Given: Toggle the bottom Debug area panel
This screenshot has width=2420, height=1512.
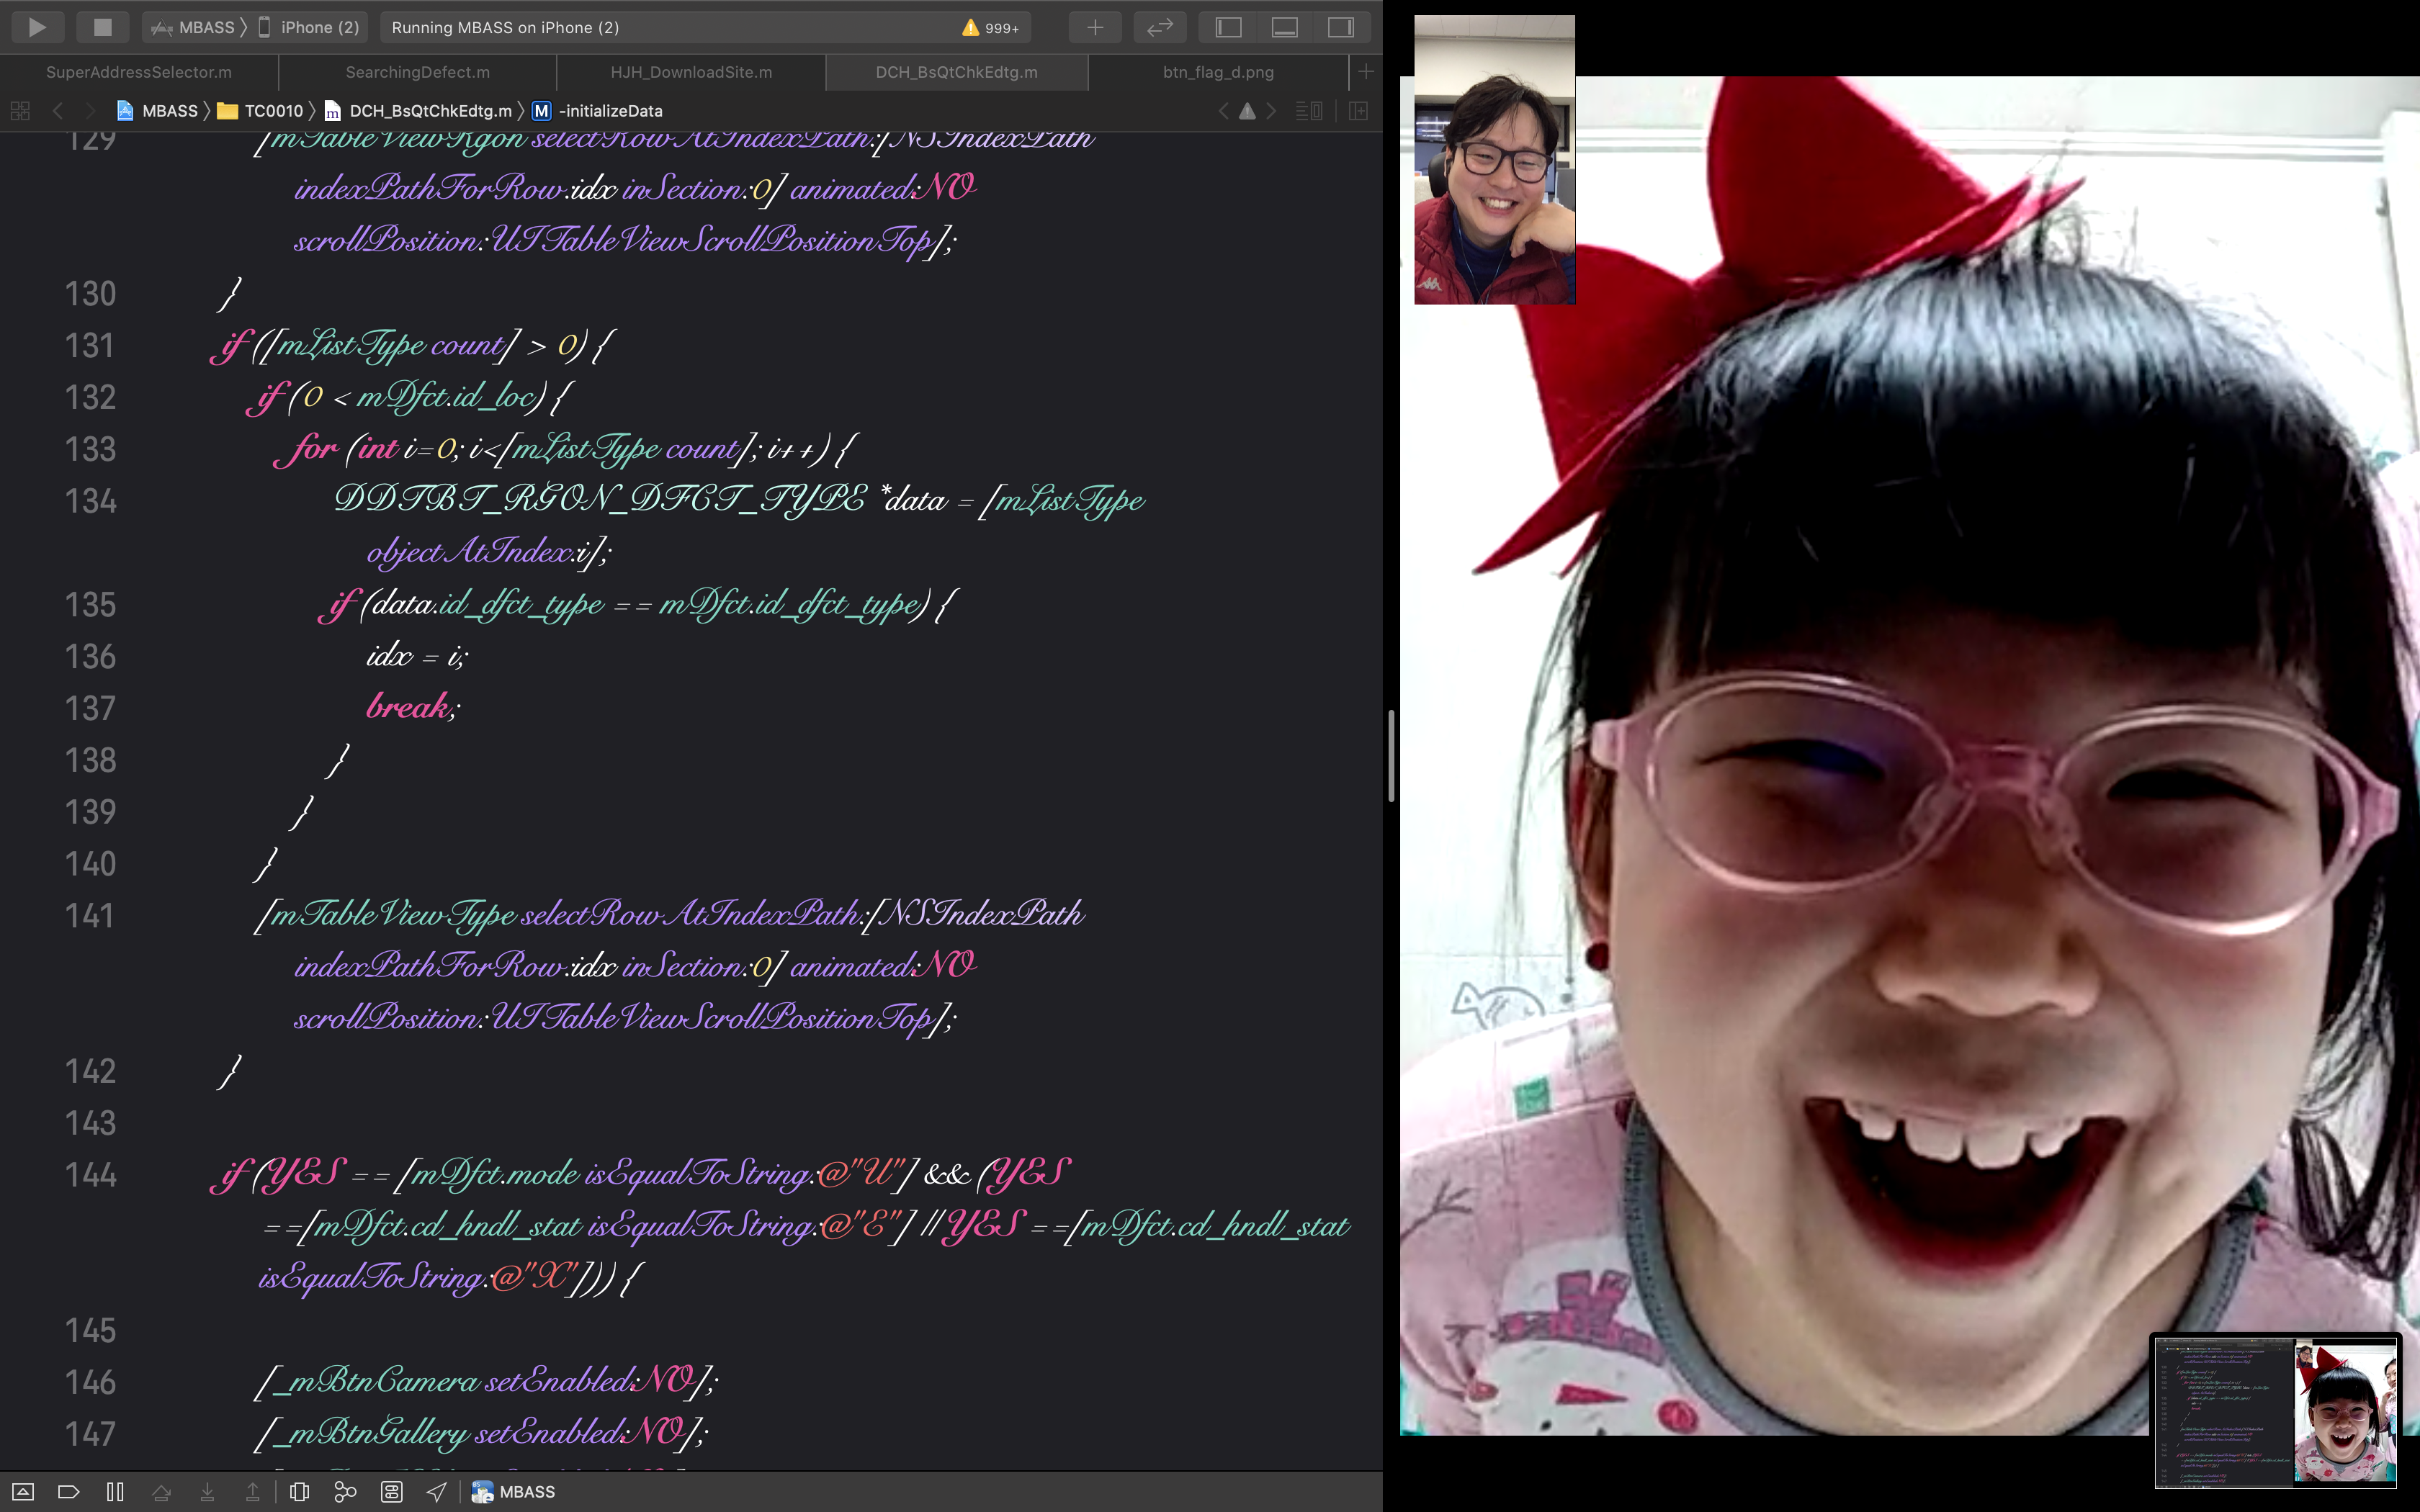Looking at the screenshot, I should click(1284, 27).
